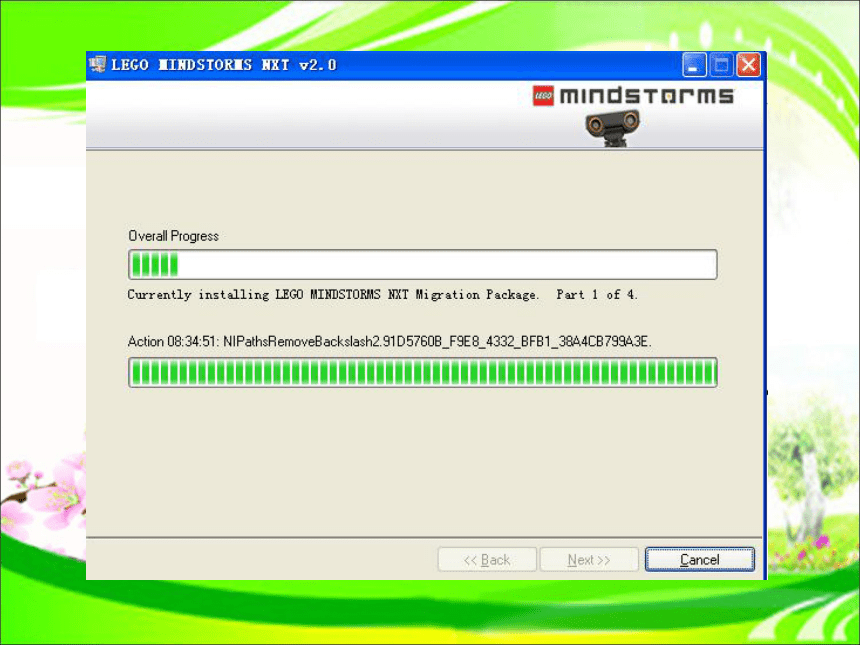Click the NXT robot head image

[612, 127]
